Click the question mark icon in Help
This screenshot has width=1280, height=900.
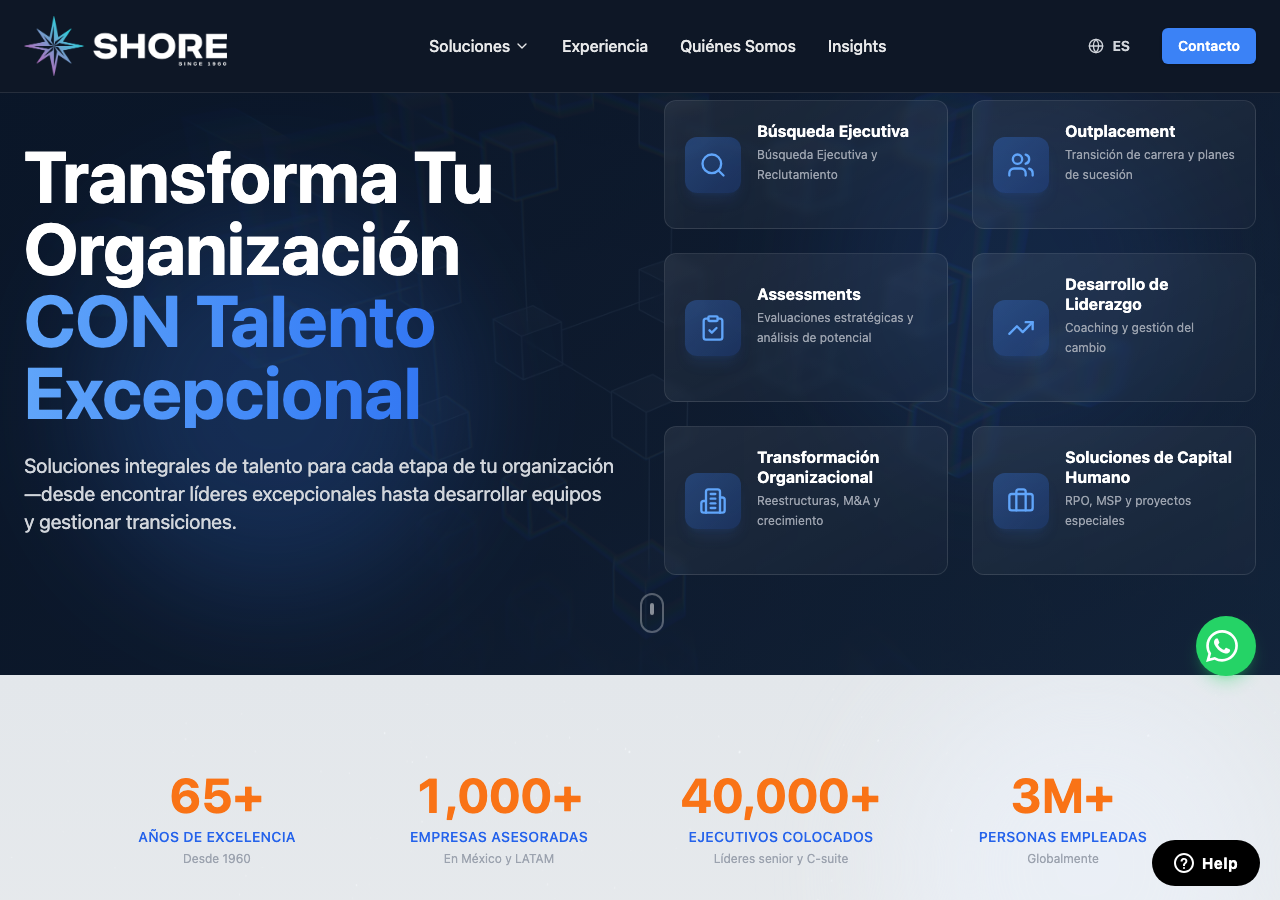click(1184, 863)
